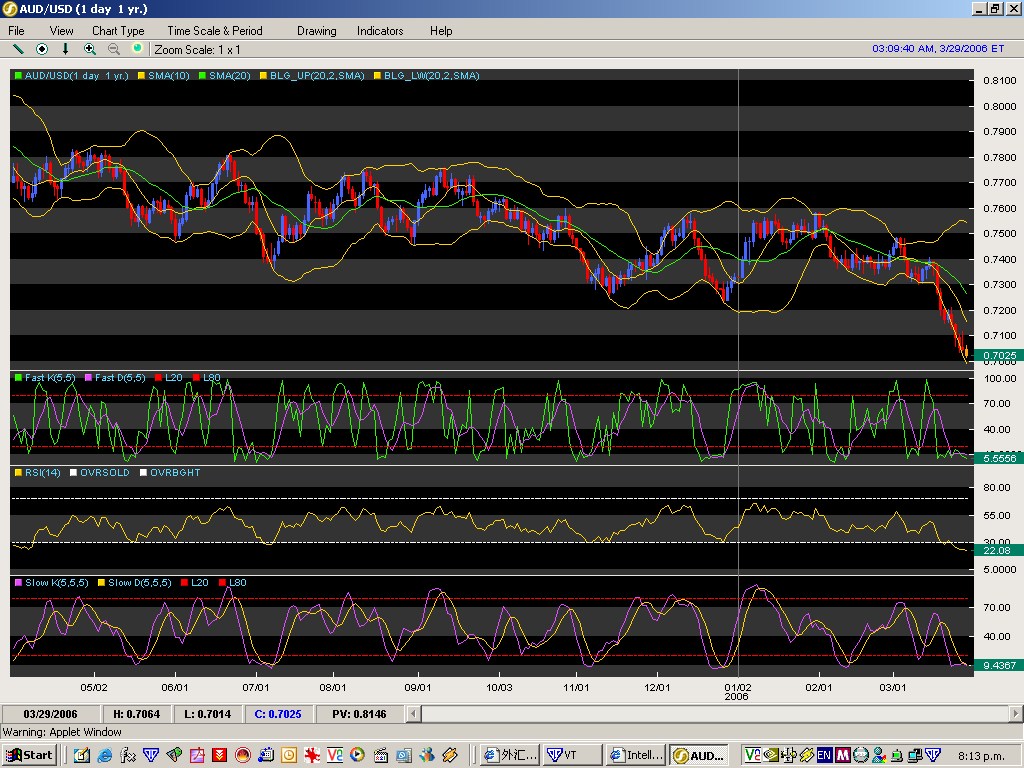The width and height of the screenshot is (1024, 768).
Task: Open the Indicators menu
Action: (x=380, y=31)
